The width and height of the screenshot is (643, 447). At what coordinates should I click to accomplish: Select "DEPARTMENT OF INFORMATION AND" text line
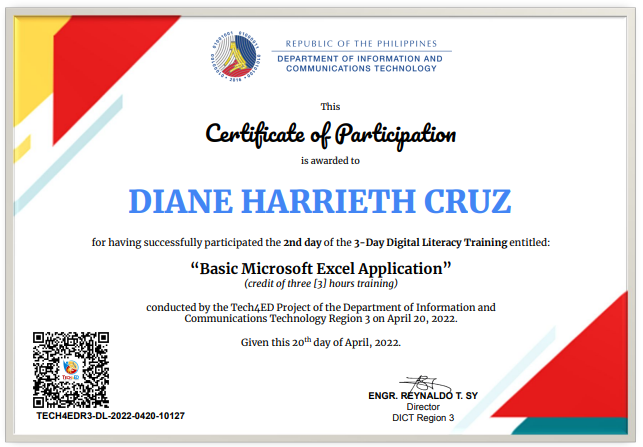click(x=360, y=59)
